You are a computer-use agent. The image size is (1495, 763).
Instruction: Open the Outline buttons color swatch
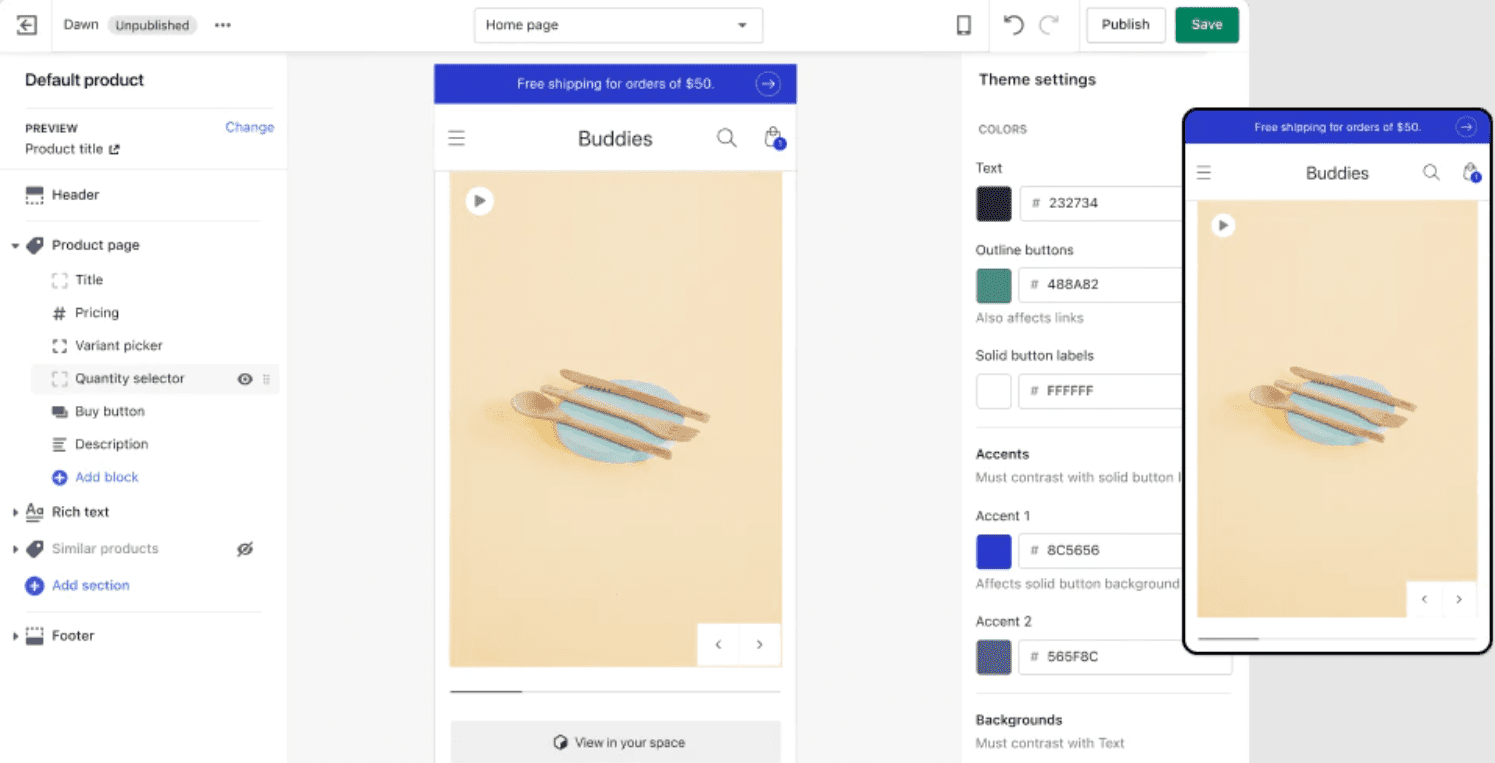[993, 285]
